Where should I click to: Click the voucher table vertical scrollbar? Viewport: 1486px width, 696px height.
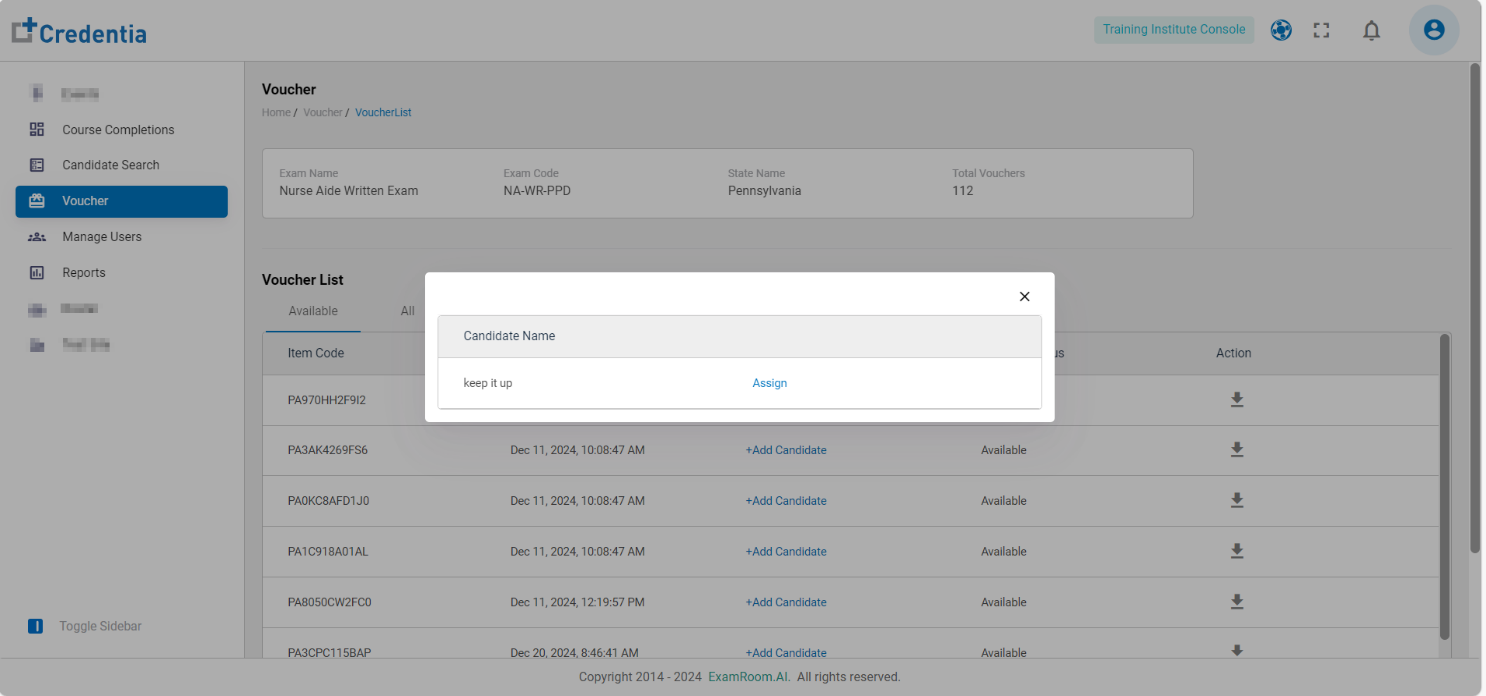pos(1444,487)
